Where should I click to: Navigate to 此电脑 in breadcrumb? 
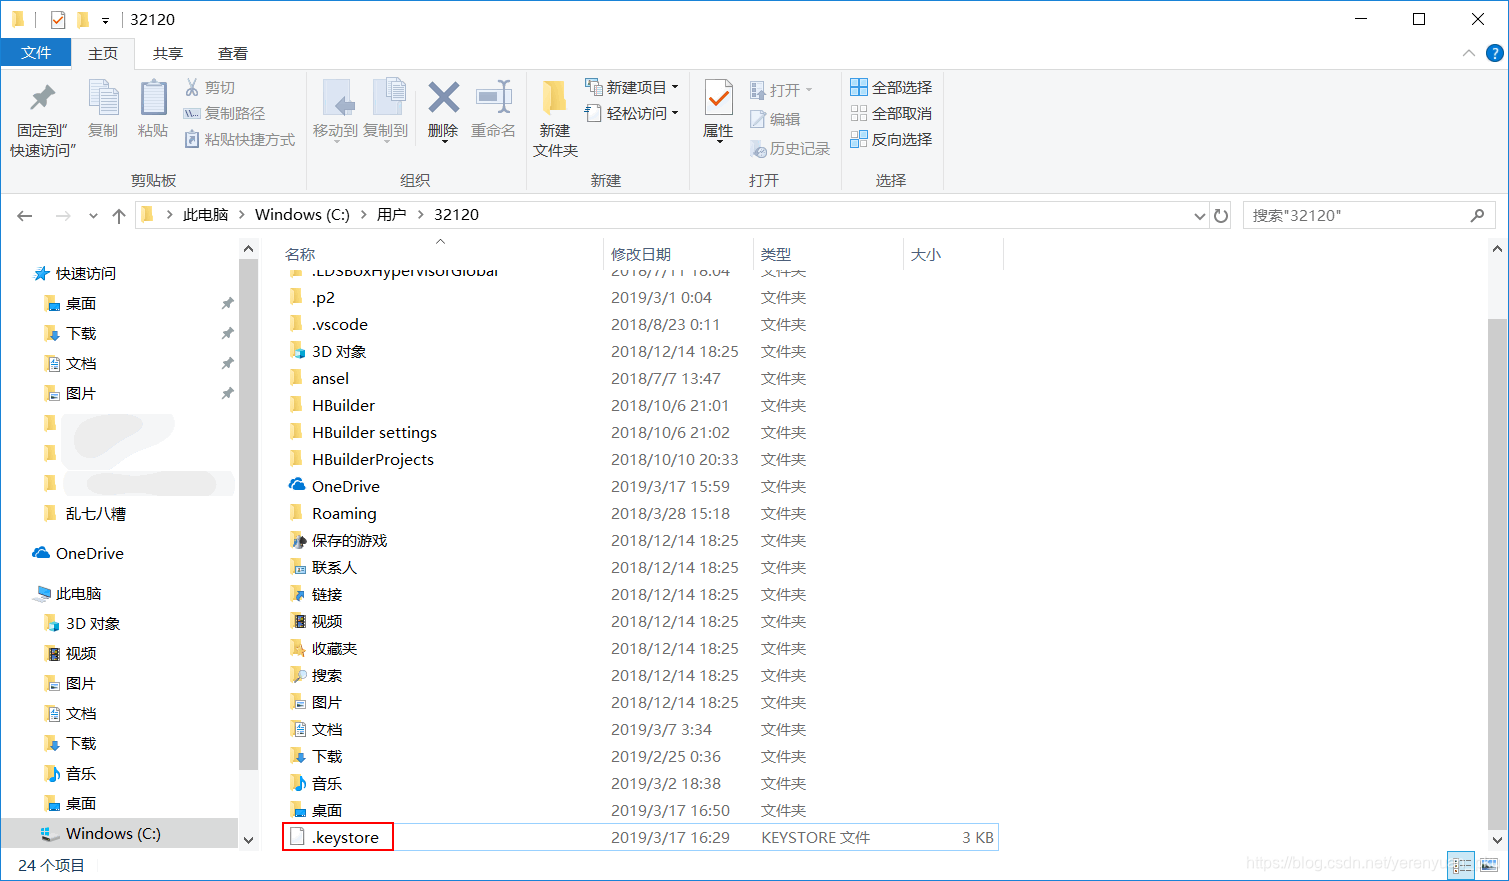[x=206, y=215]
